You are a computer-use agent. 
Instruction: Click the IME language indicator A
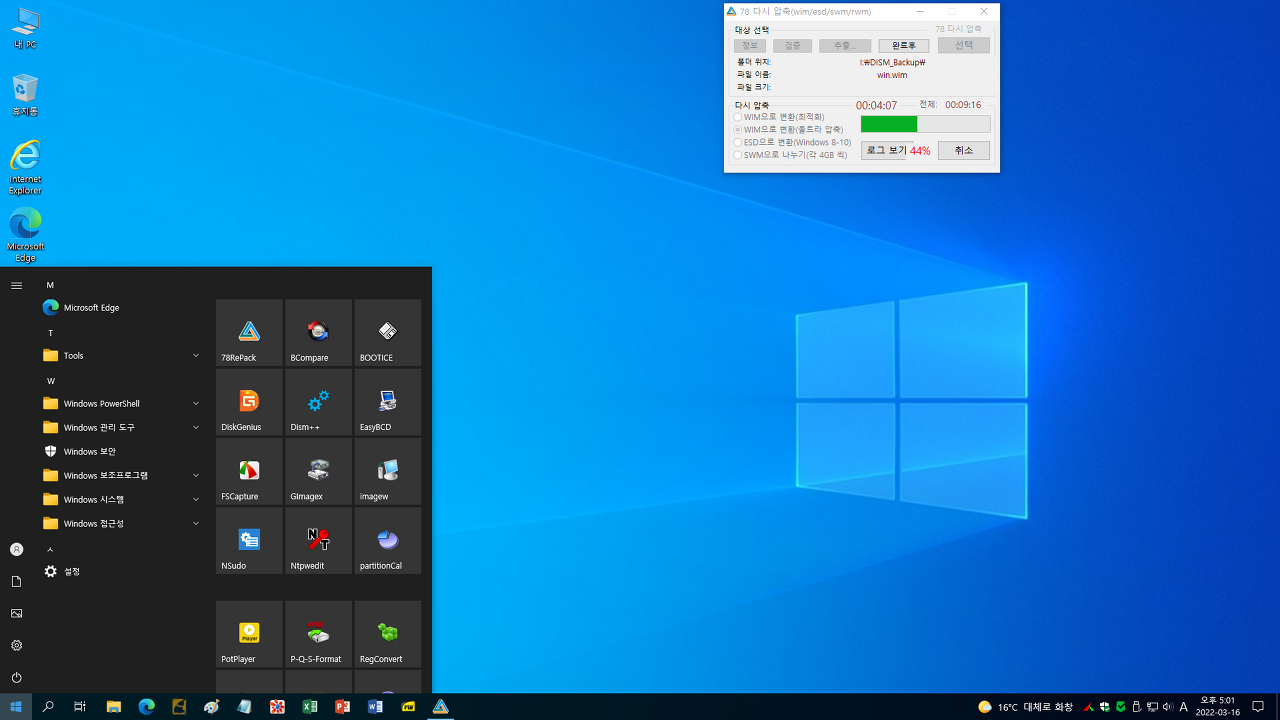pyautogui.click(x=1184, y=707)
